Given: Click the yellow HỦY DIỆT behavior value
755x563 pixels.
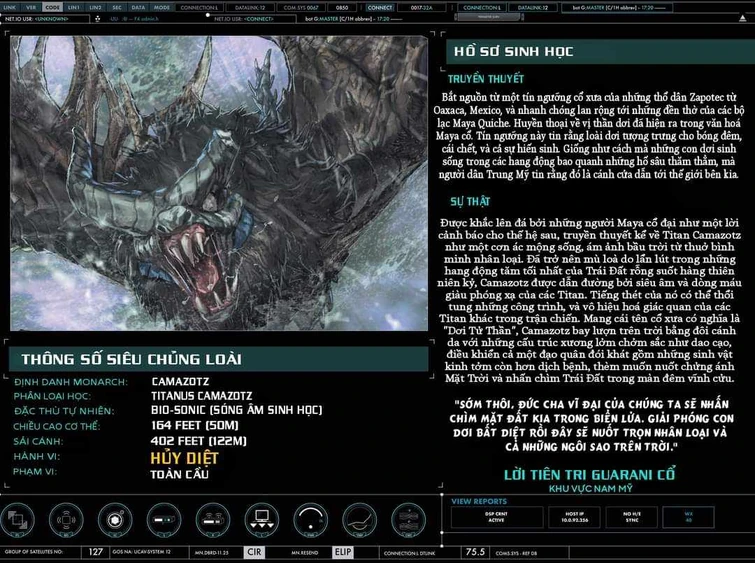Looking at the screenshot, I should (184, 458).
